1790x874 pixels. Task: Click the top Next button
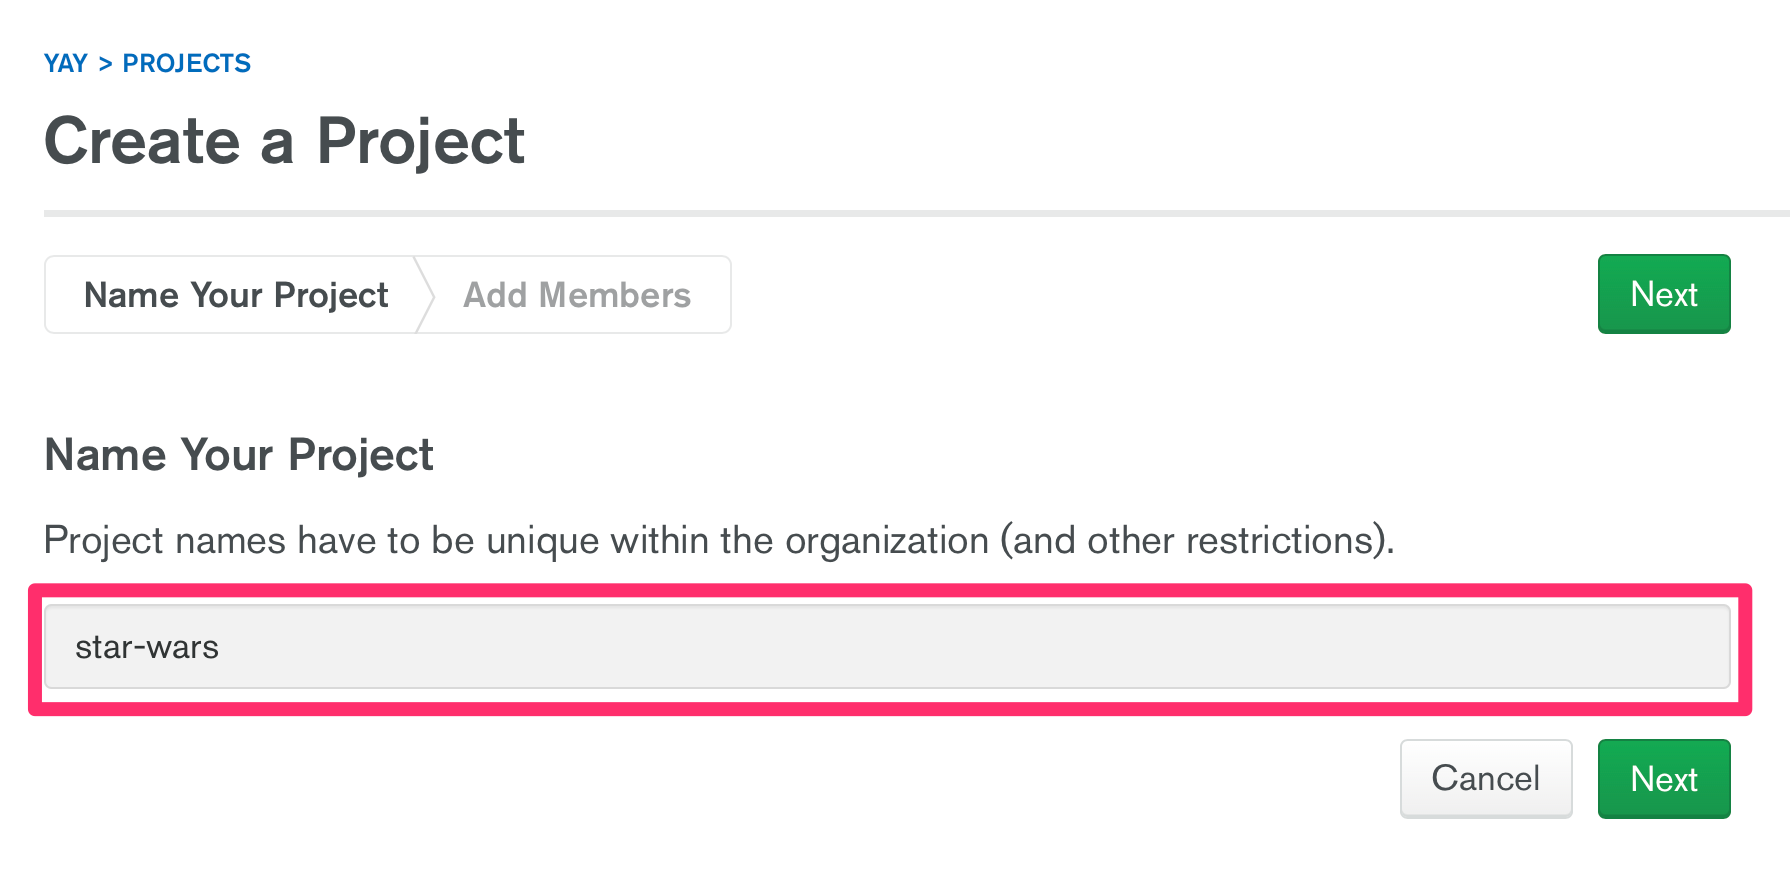click(x=1663, y=293)
